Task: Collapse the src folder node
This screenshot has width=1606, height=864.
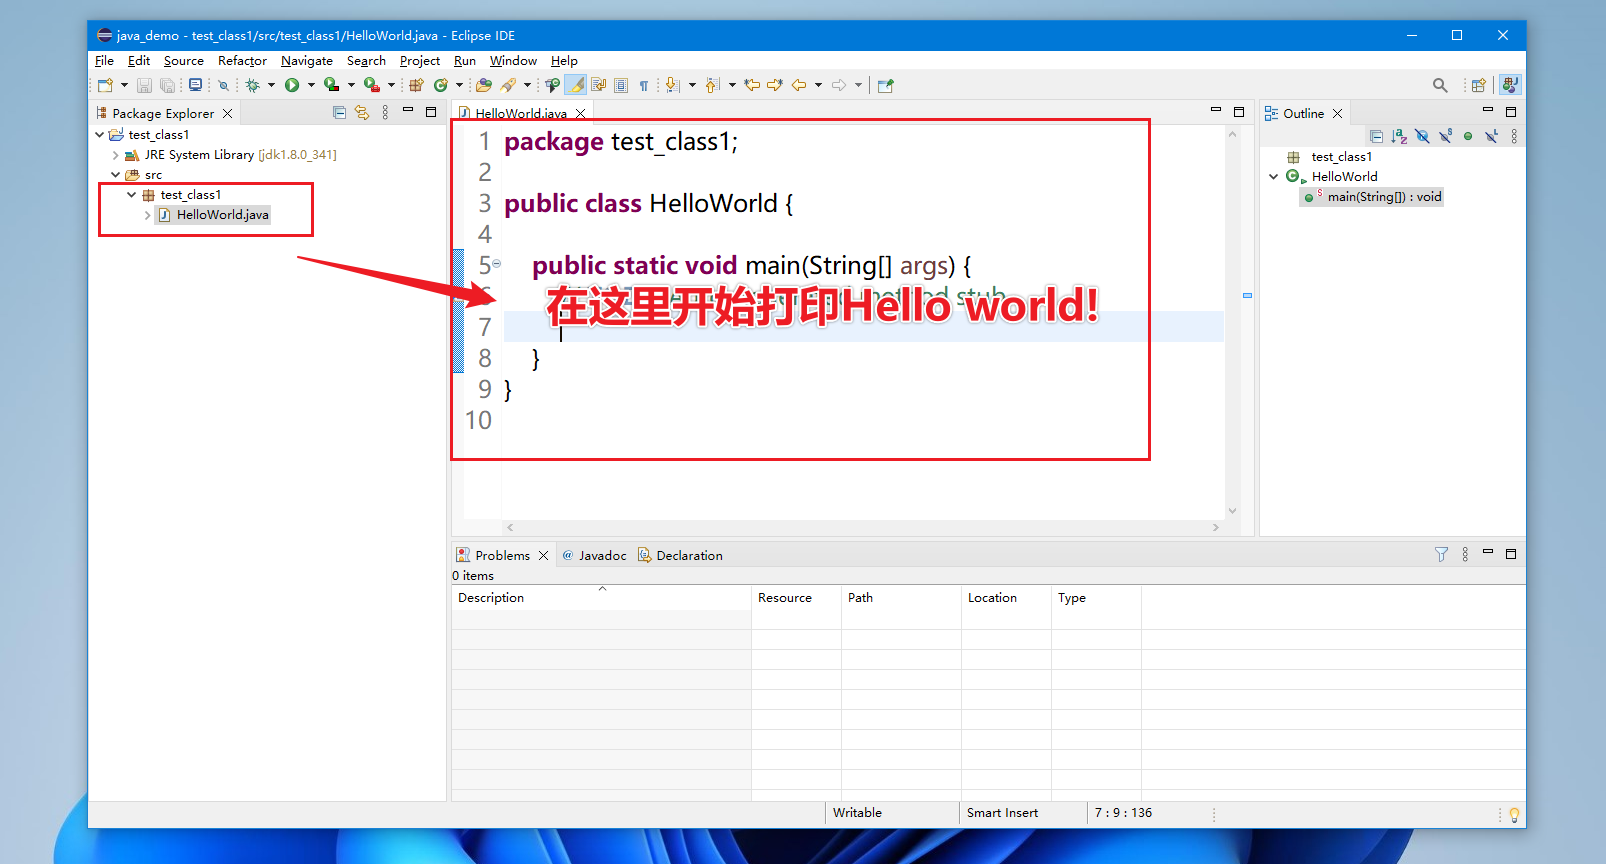Action: tap(116, 174)
